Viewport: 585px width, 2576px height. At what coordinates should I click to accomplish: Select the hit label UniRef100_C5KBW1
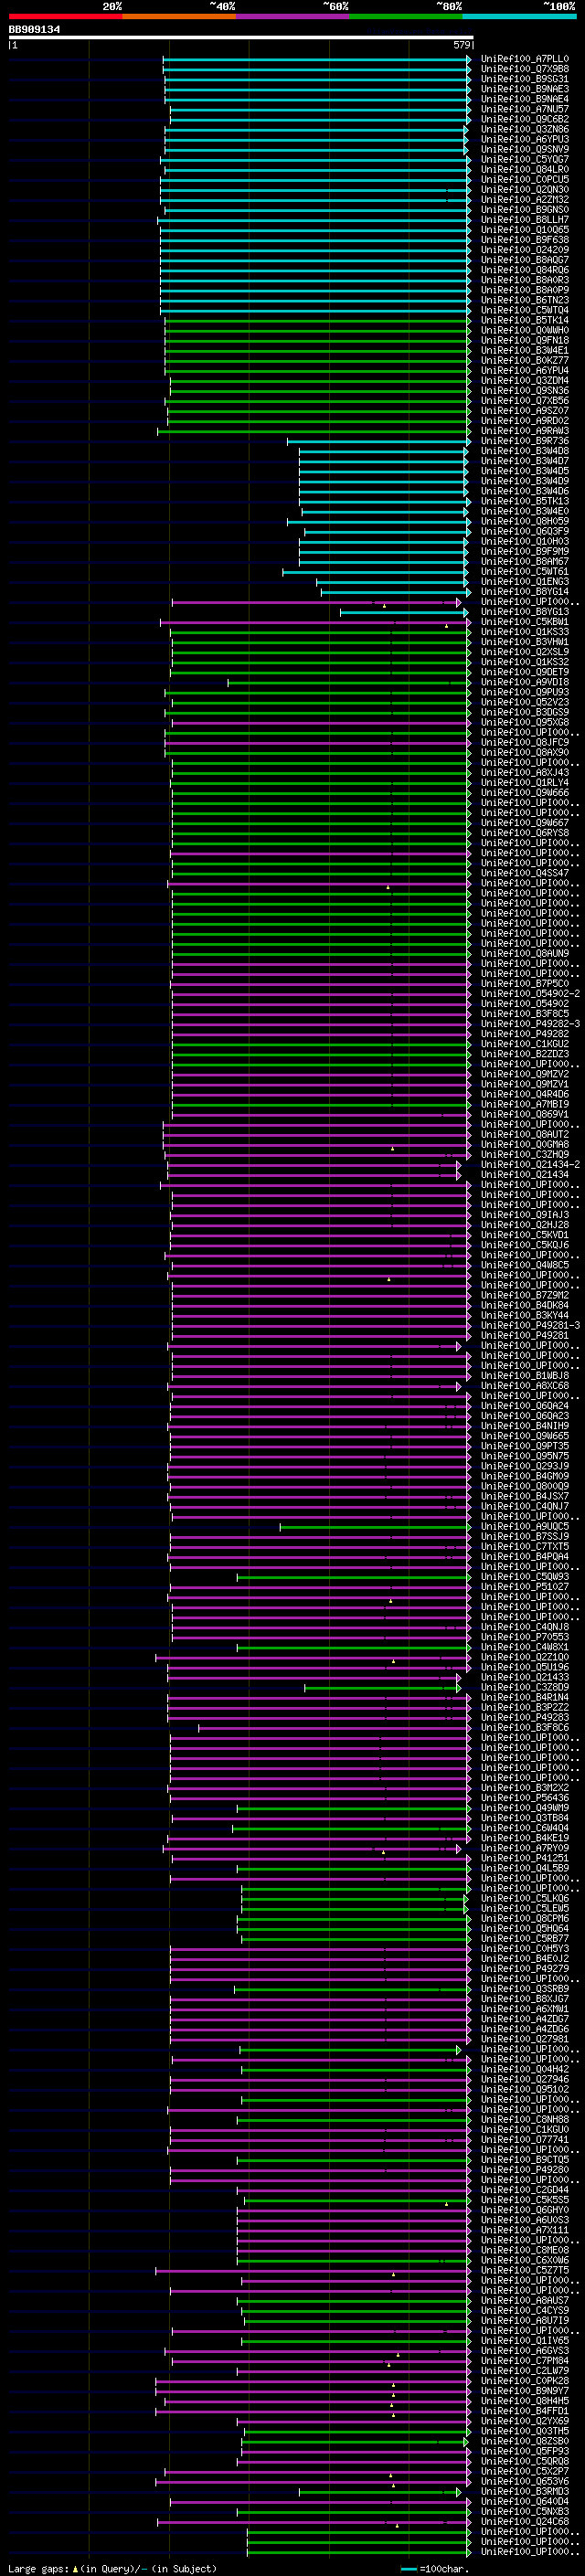tap(525, 622)
